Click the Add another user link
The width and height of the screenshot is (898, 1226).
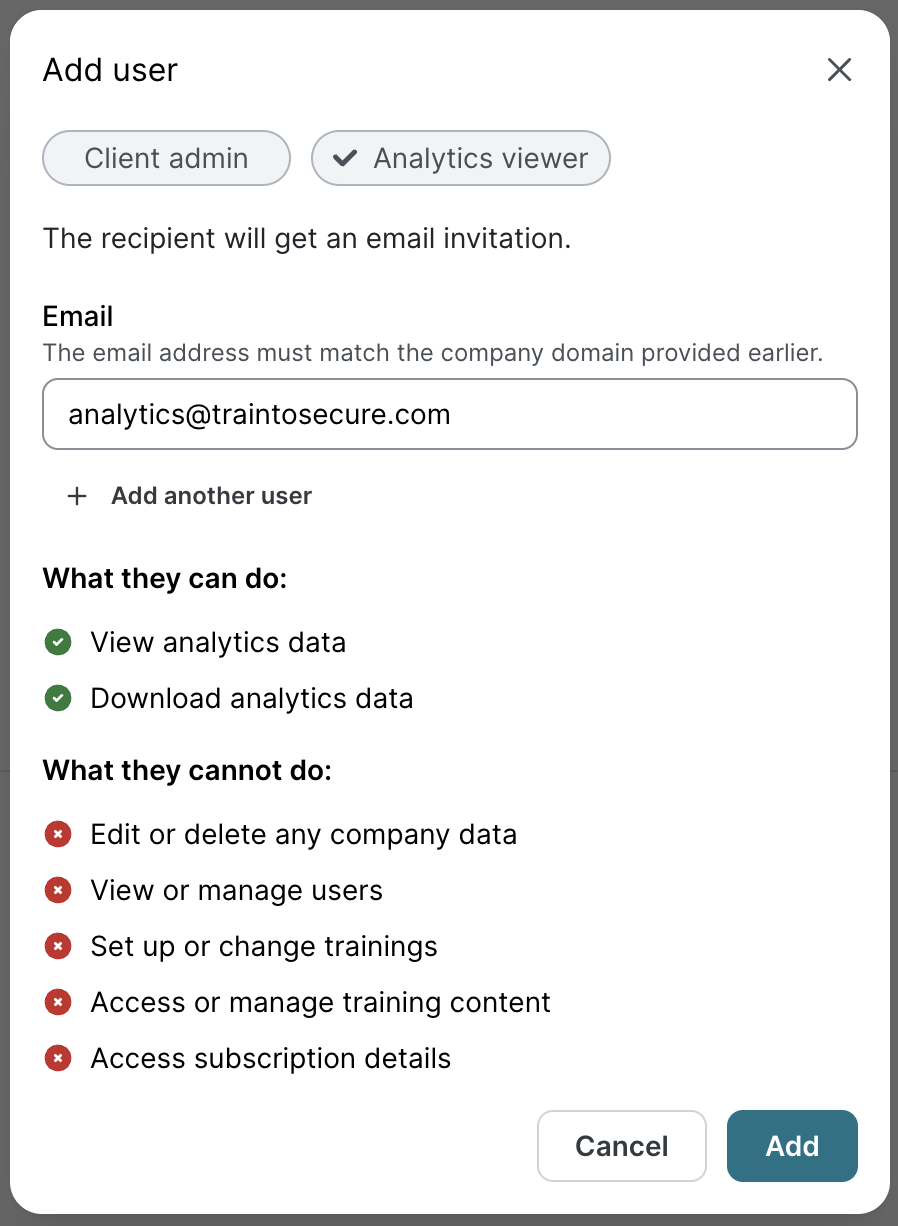click(x=211, y=496)
